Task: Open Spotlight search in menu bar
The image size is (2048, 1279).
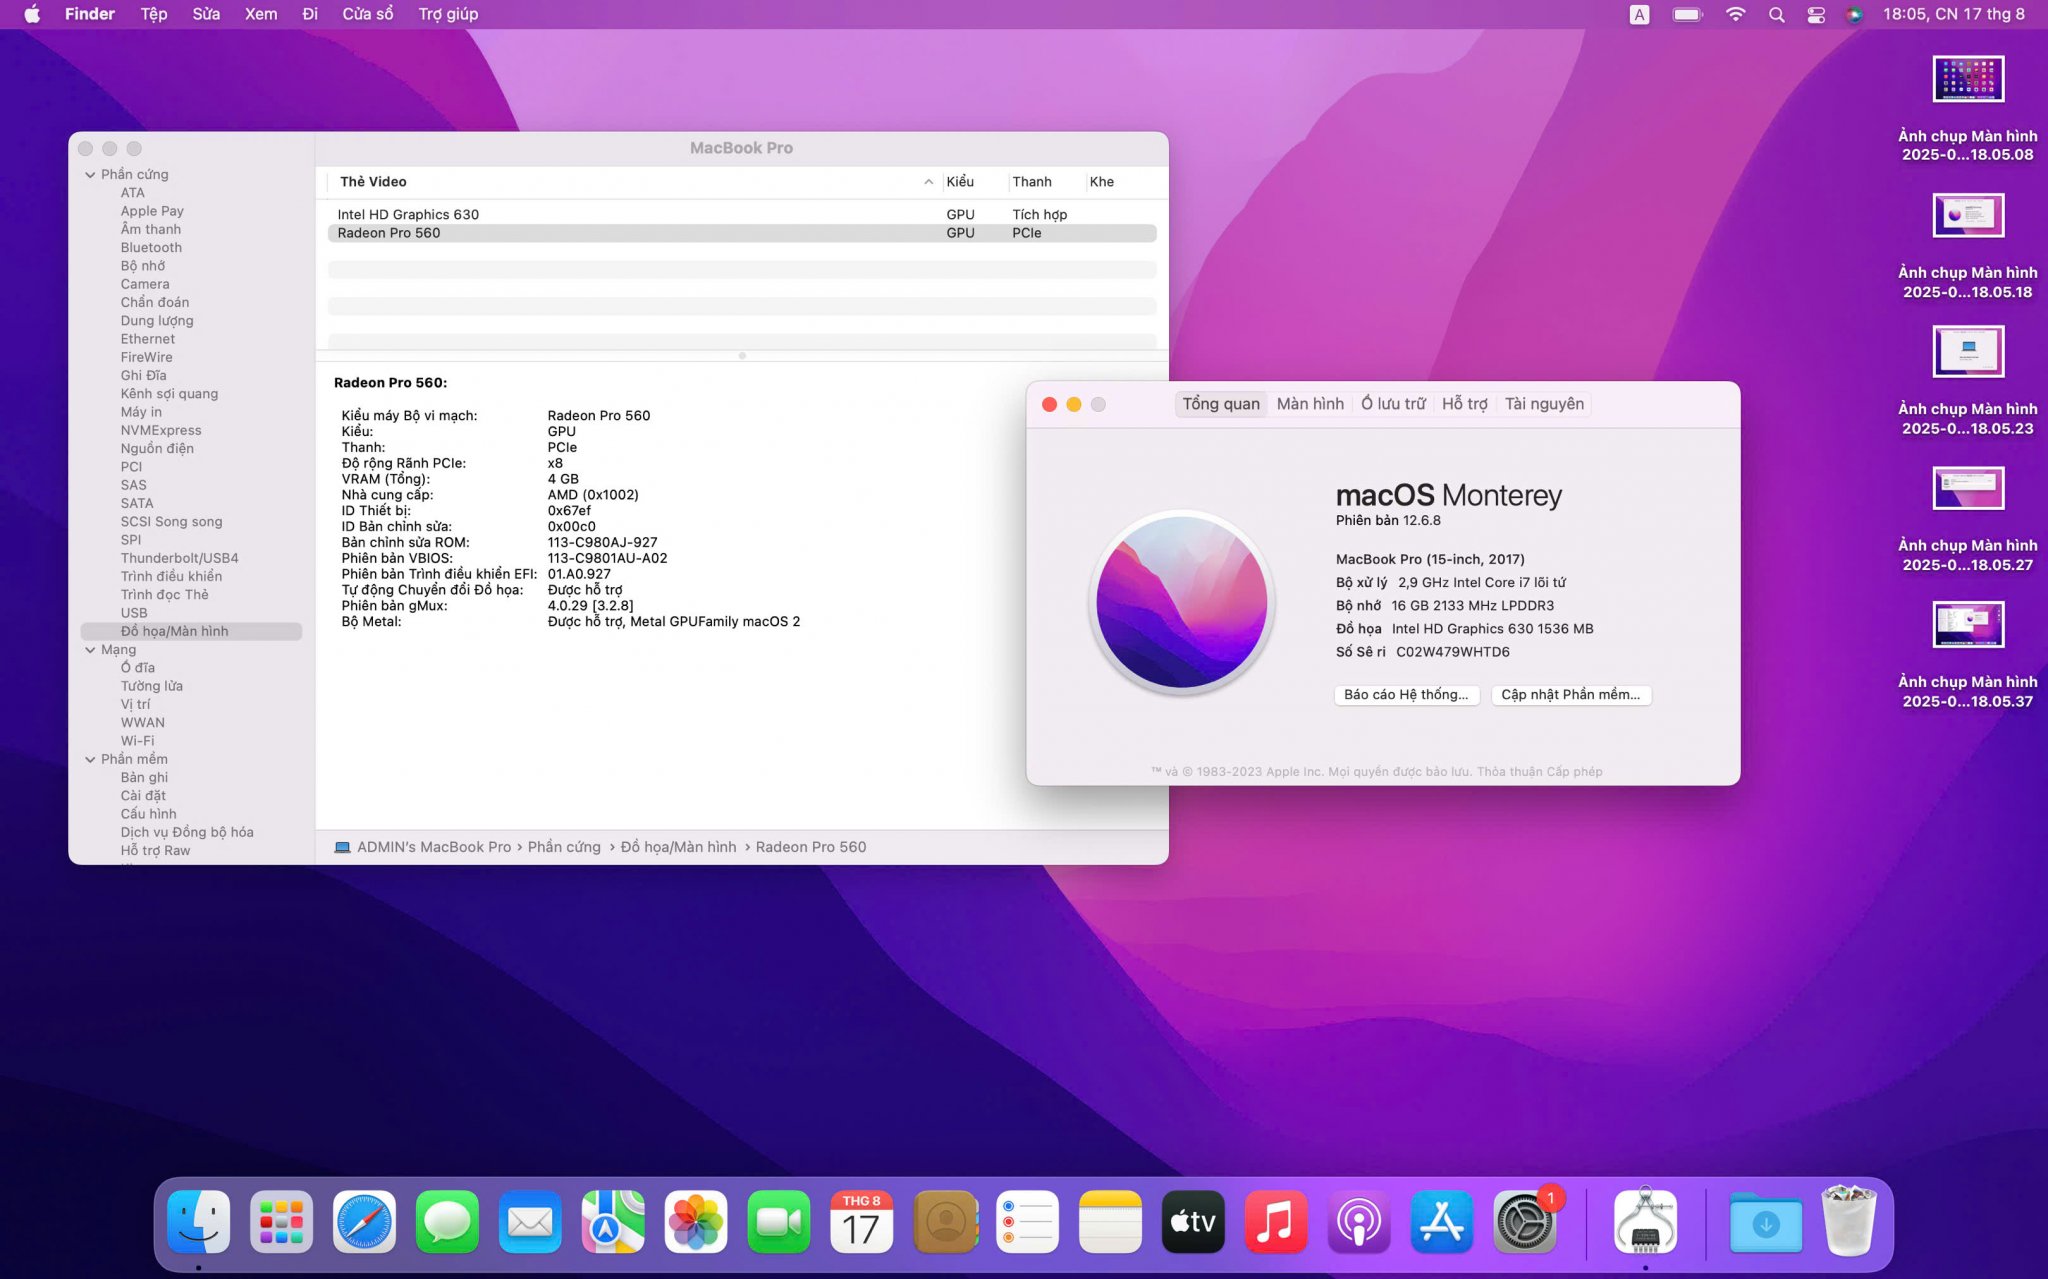Action: (x=1776, y=14)
